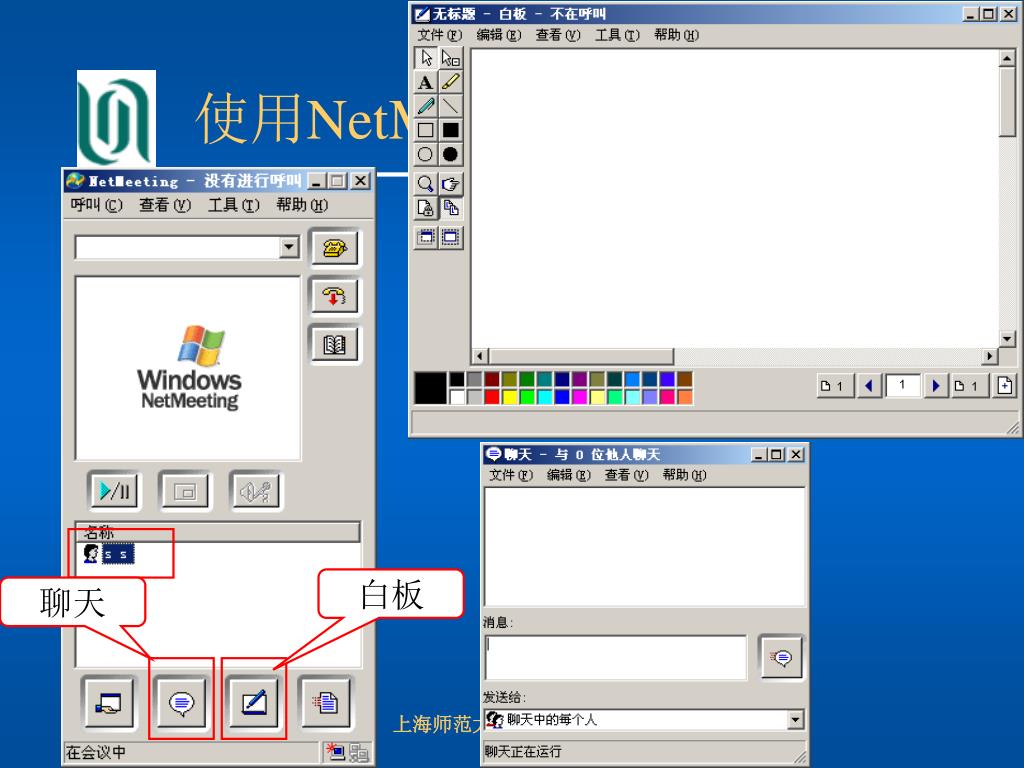
Task: Go to previous Whiteboard page arrow
Action: 869,386
